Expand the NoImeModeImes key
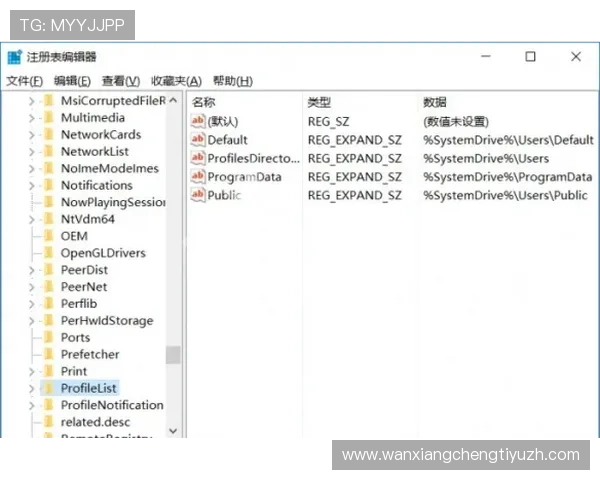This screenshot has height=480, width=600. coord(32,169)
